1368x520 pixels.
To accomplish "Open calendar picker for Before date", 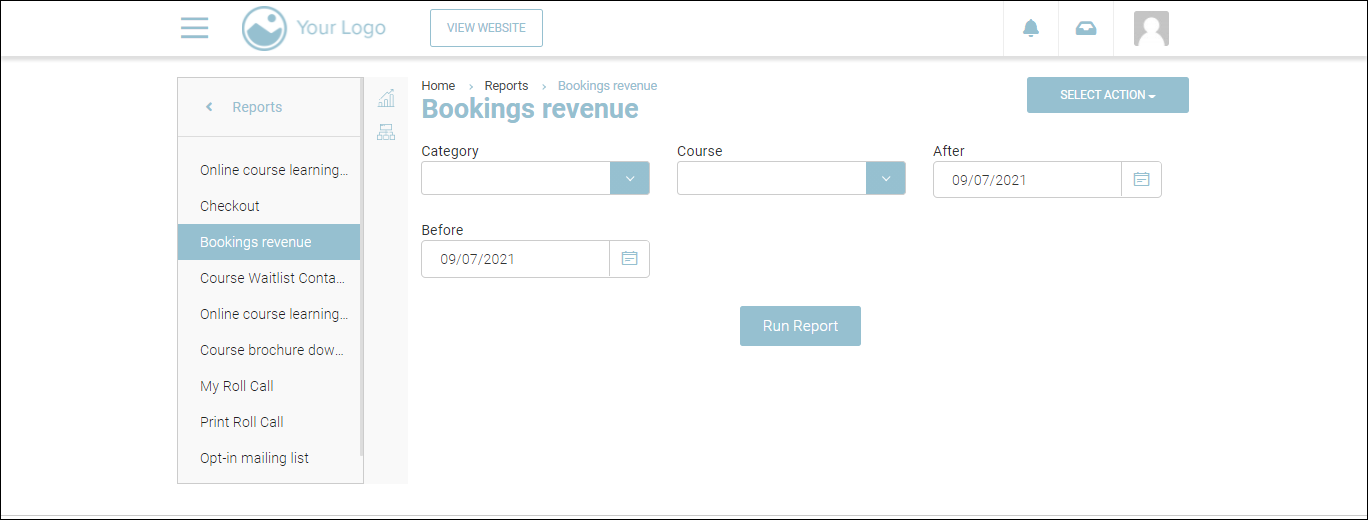I will (629, 259).
